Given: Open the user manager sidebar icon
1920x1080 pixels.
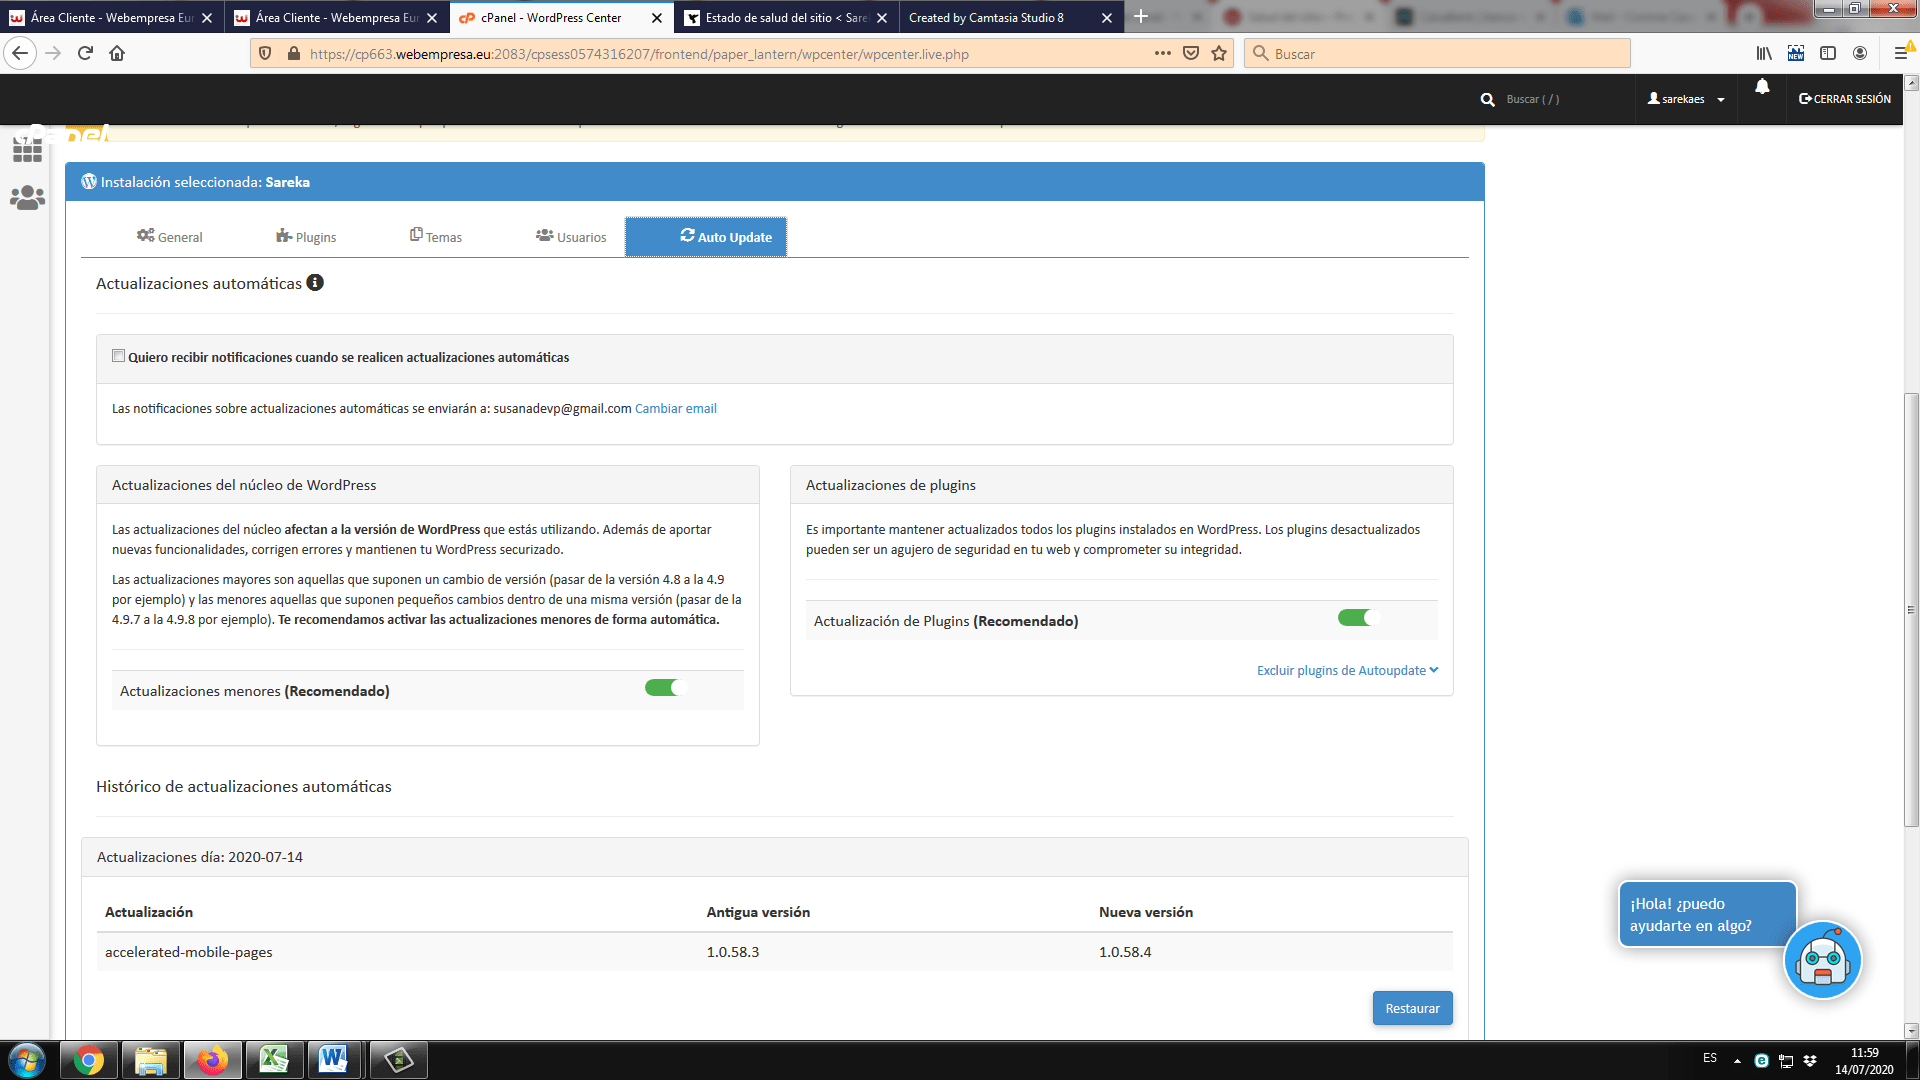Looking at the screenshot, I should [27, 198].
